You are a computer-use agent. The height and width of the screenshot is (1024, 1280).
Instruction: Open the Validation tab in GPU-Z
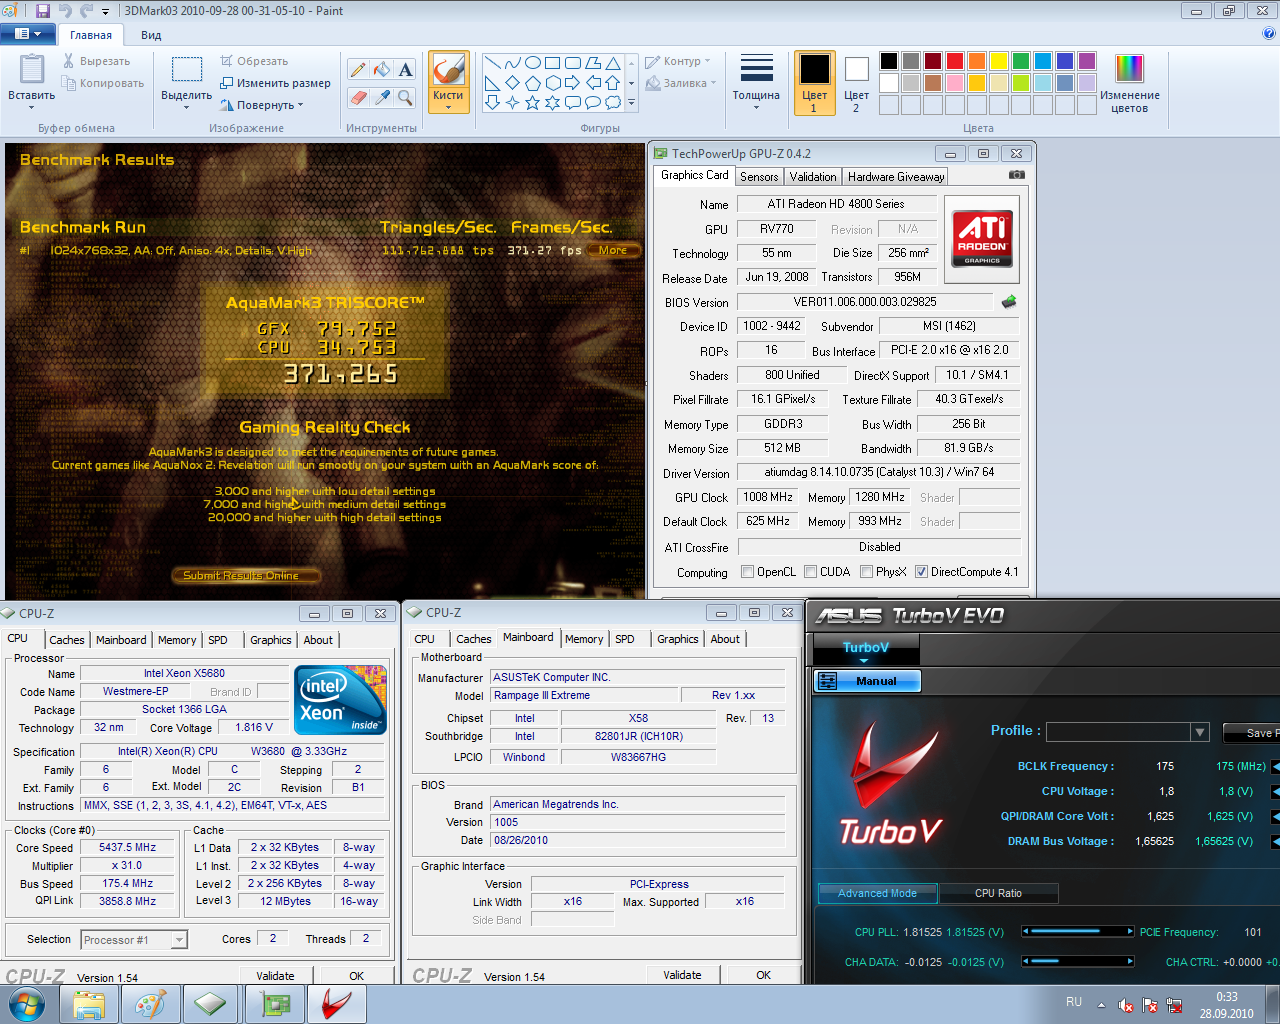coord(813,177)
